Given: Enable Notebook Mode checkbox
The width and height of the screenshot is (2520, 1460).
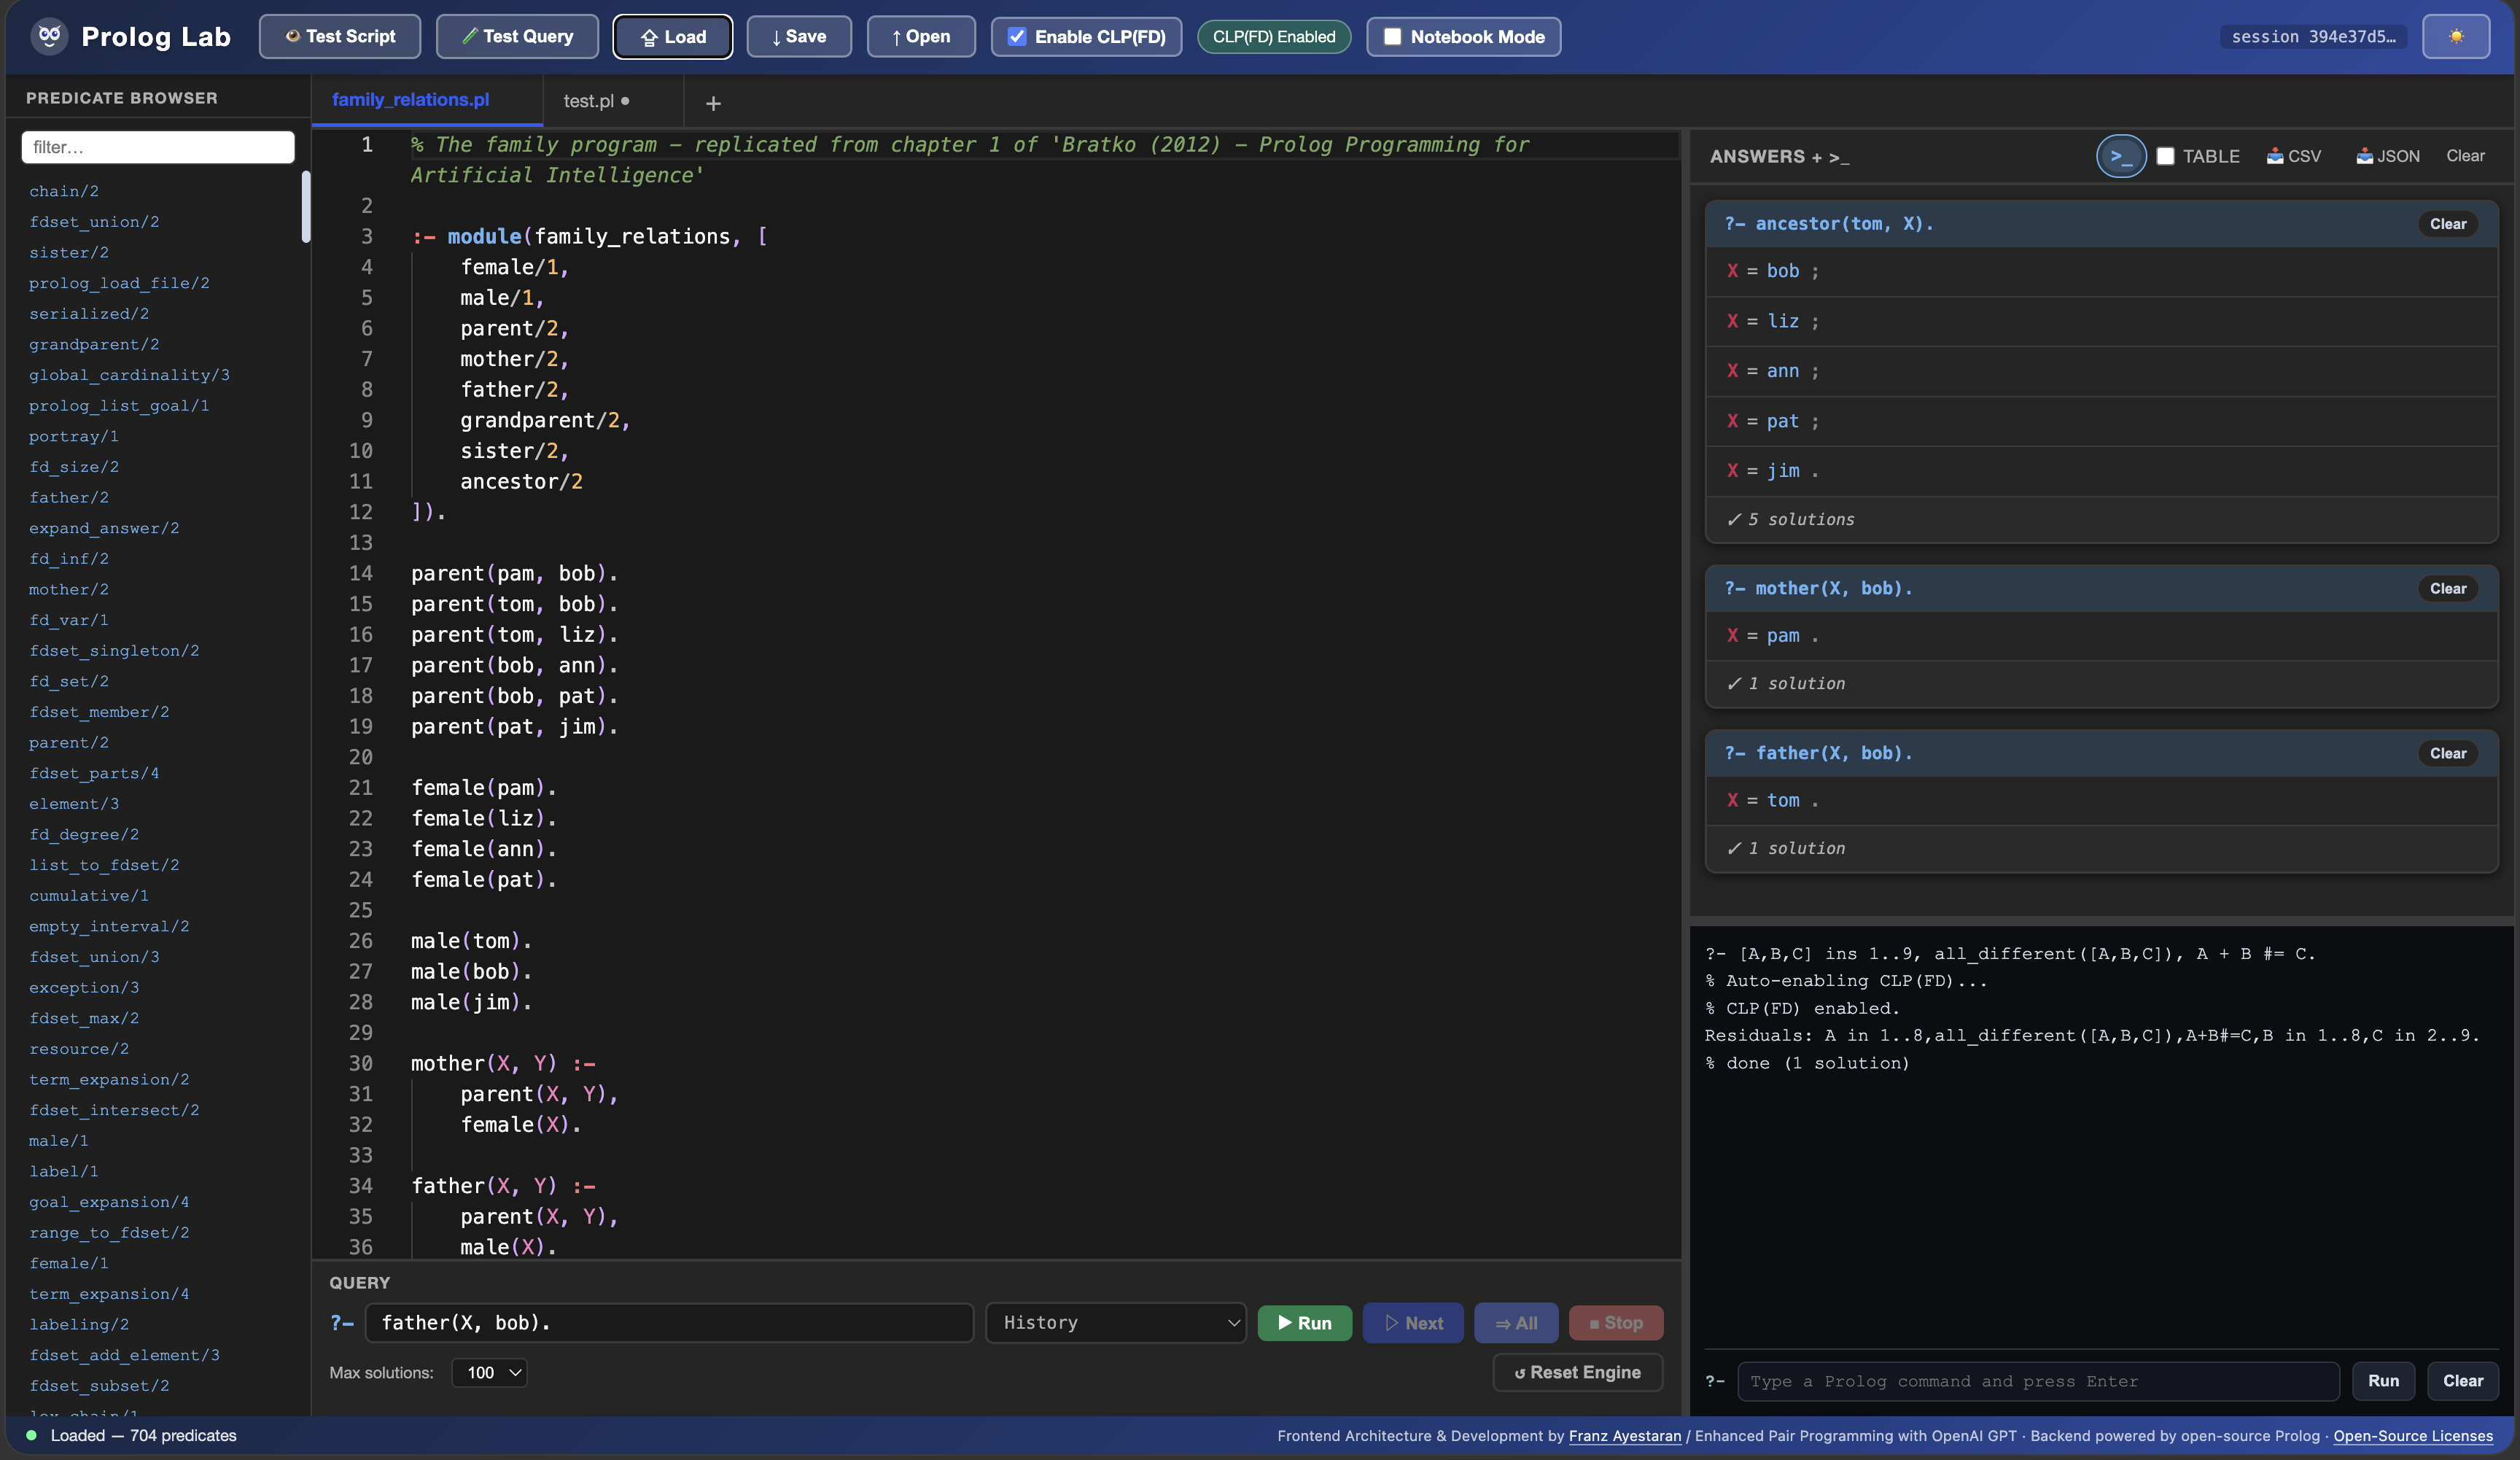Looking at the screenshot, I should coord(1392,37).
